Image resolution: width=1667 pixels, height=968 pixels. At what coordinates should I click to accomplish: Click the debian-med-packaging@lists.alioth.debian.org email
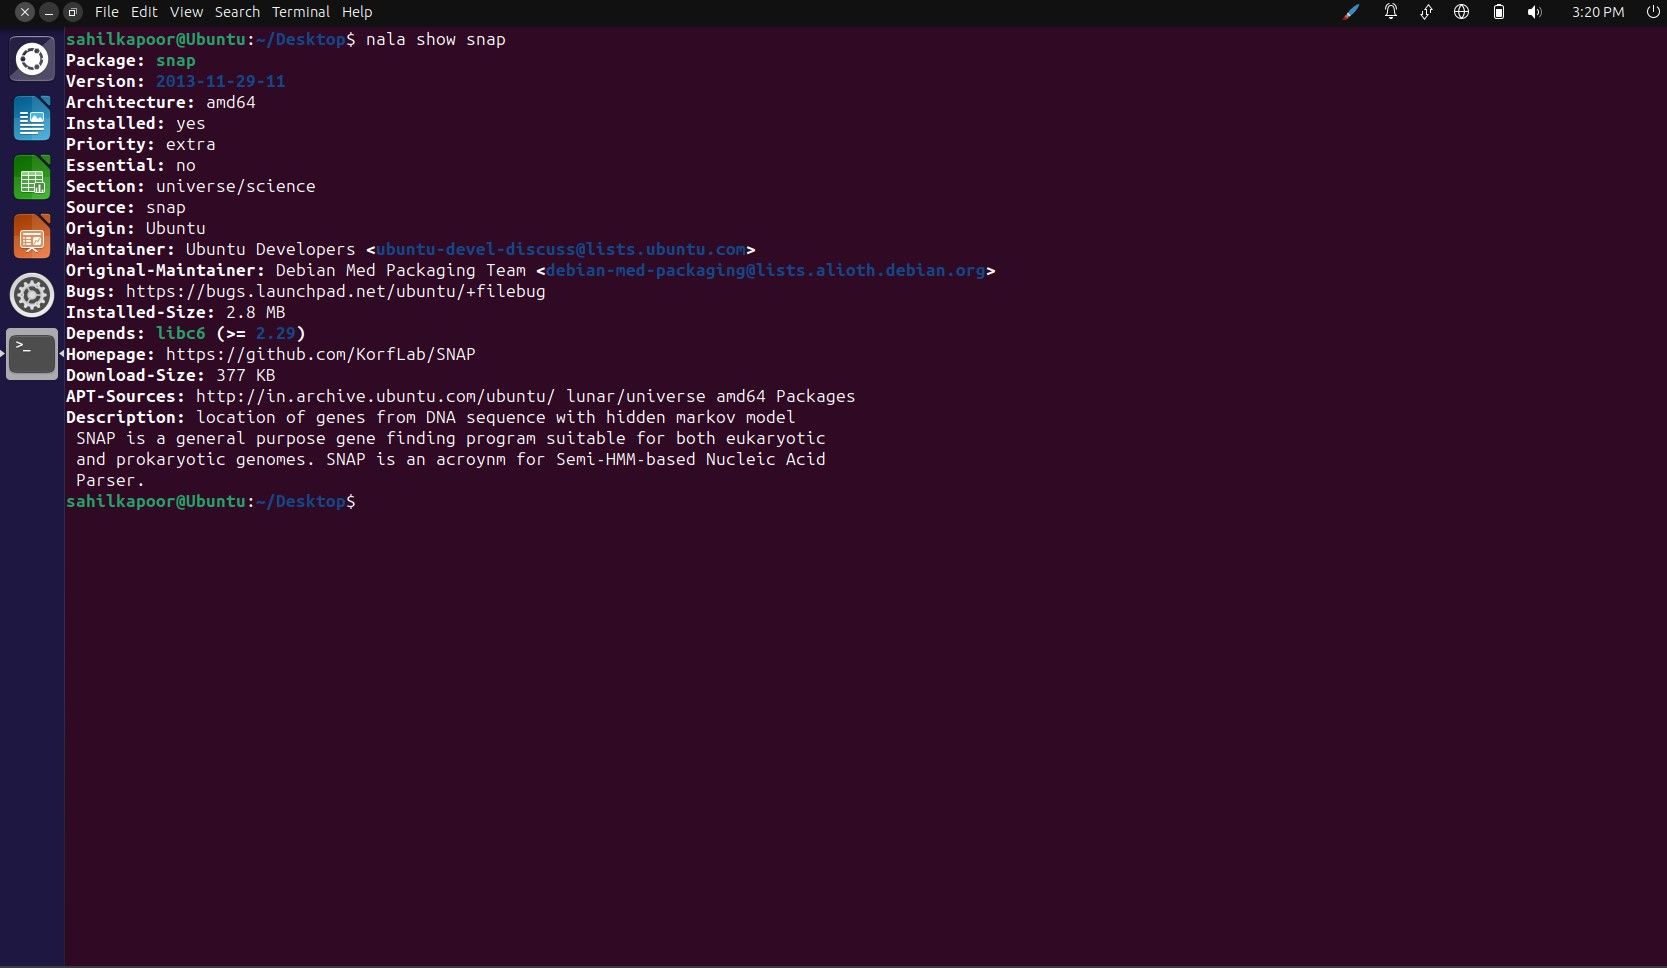point(766,270)
